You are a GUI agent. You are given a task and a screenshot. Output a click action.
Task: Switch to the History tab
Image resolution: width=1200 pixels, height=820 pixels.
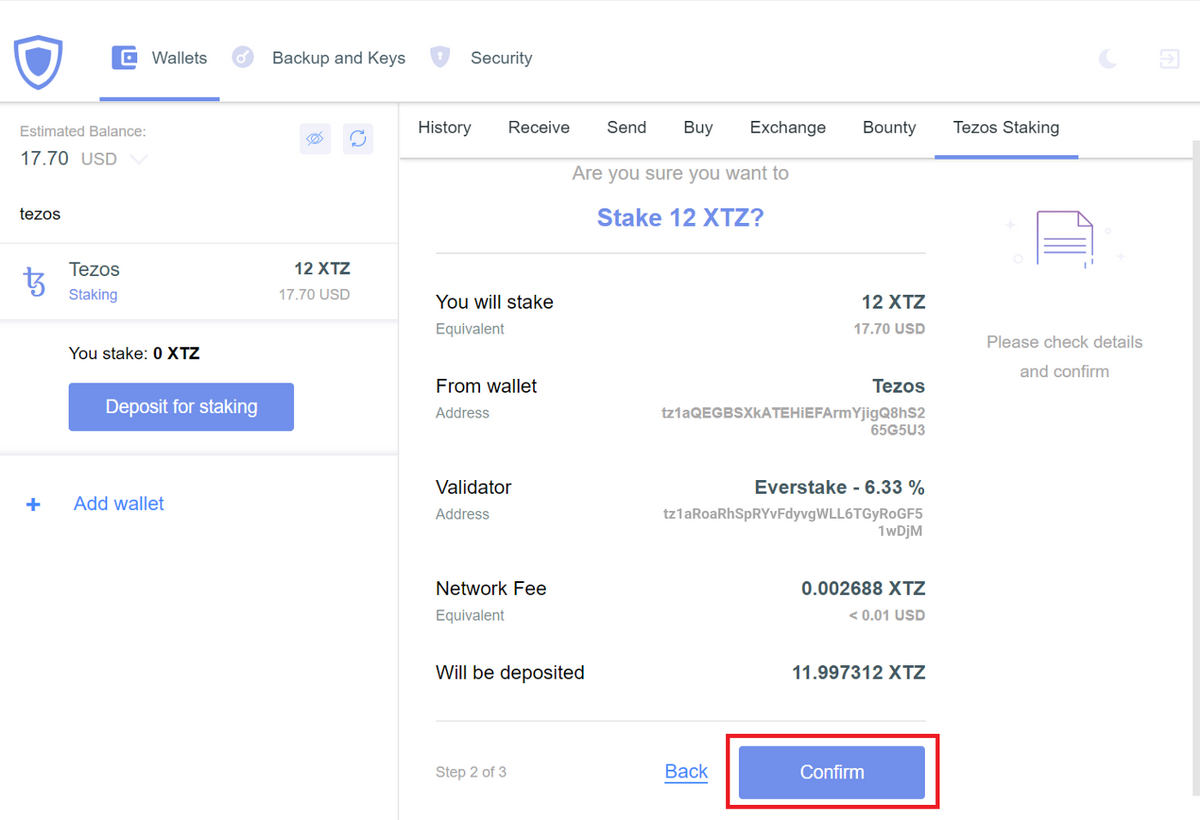click(444, 127)
